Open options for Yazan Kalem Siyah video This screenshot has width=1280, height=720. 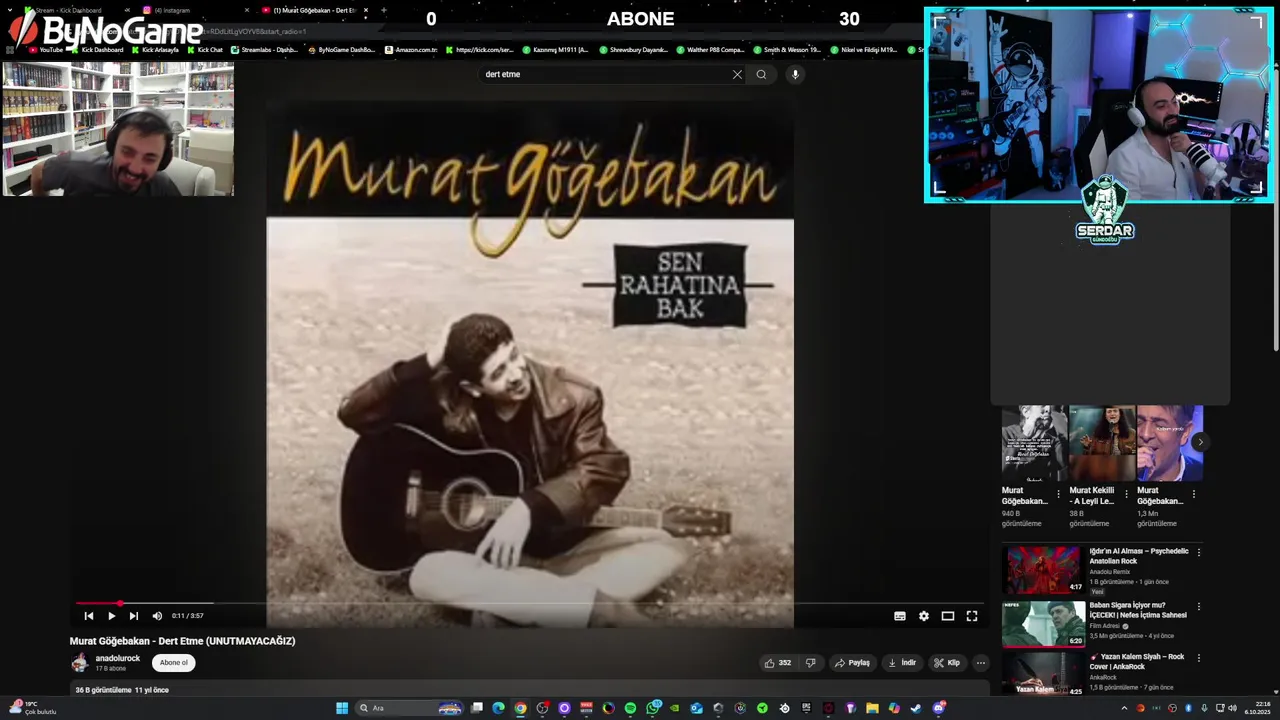(1199, 658)
